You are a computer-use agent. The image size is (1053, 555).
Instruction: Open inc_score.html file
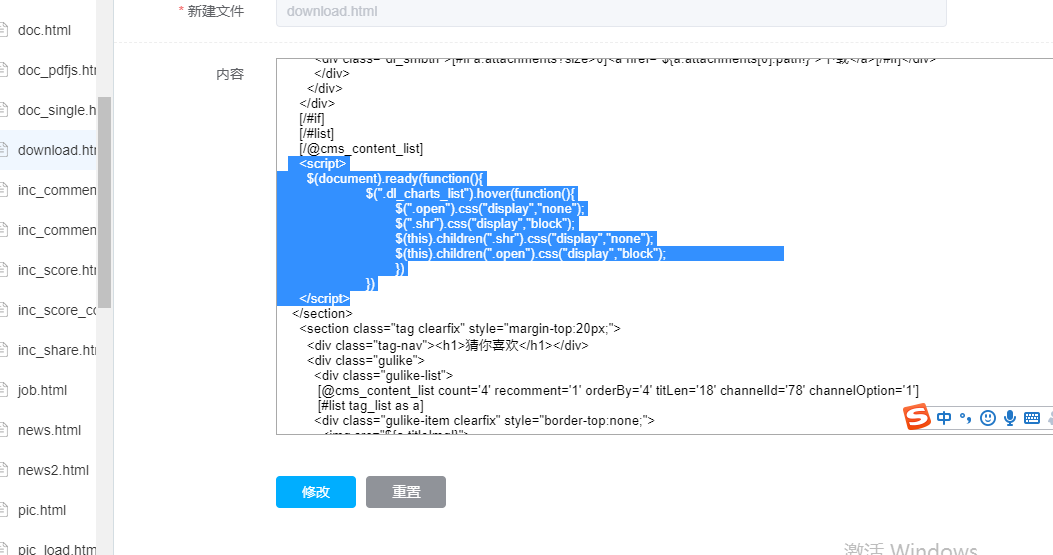[57, 270]
